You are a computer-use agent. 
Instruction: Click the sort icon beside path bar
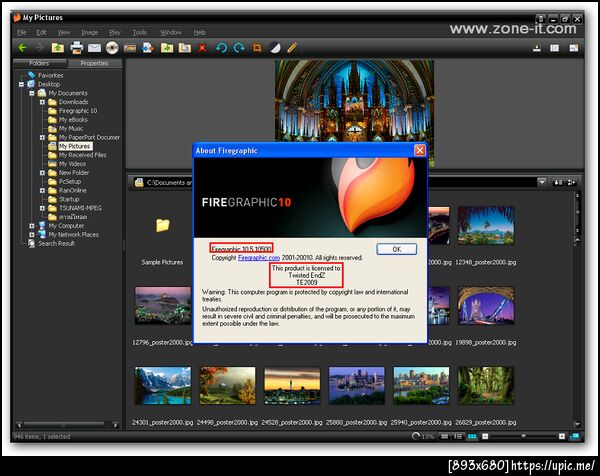tap(558, 183)
